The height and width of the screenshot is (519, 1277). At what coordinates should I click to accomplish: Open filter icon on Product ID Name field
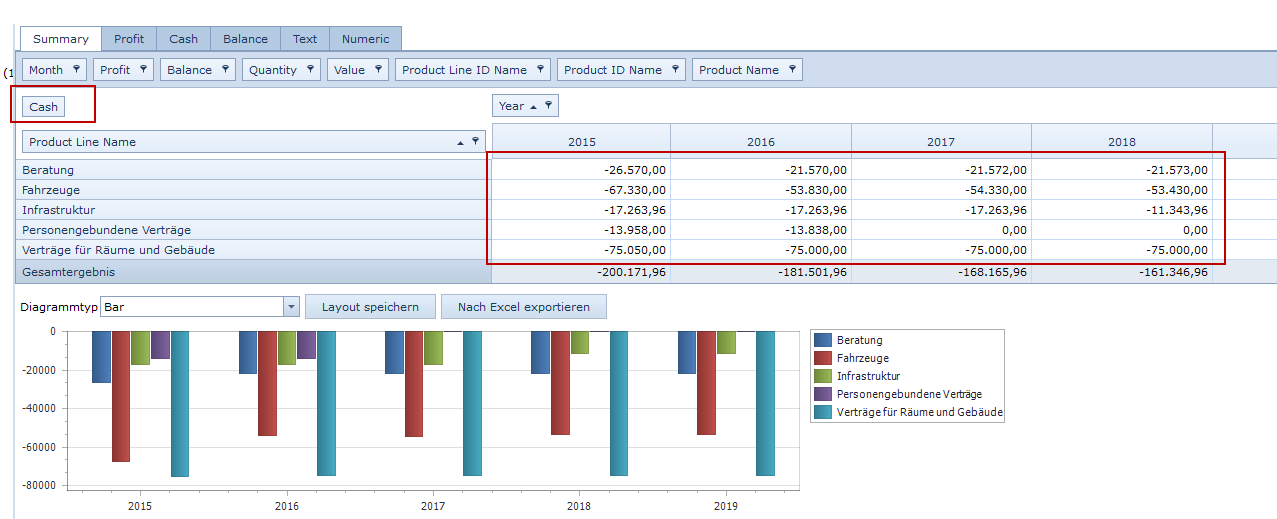click(675, 70)
